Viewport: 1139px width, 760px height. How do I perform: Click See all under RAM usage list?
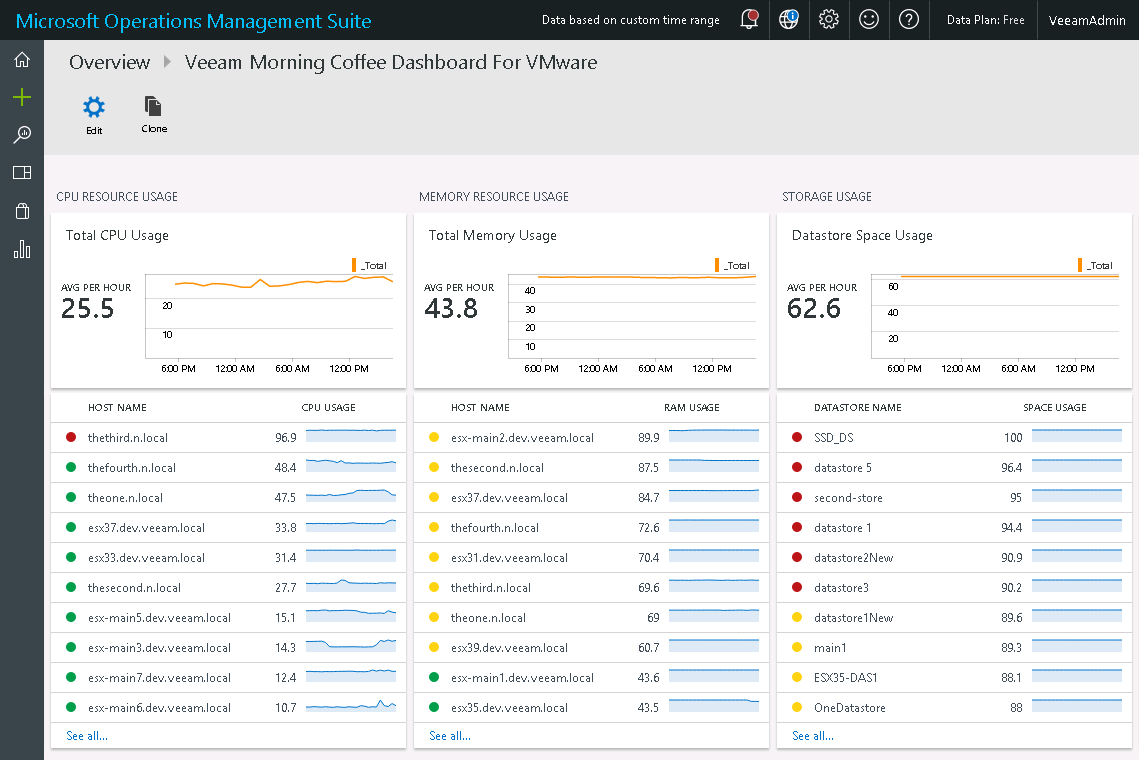pos(450,736)
